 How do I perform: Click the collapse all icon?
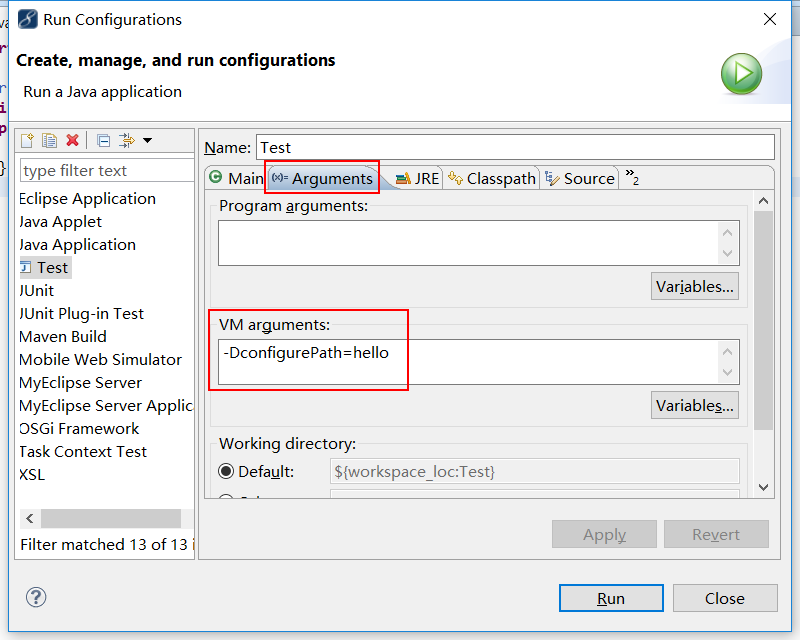[x=104, y=140]
